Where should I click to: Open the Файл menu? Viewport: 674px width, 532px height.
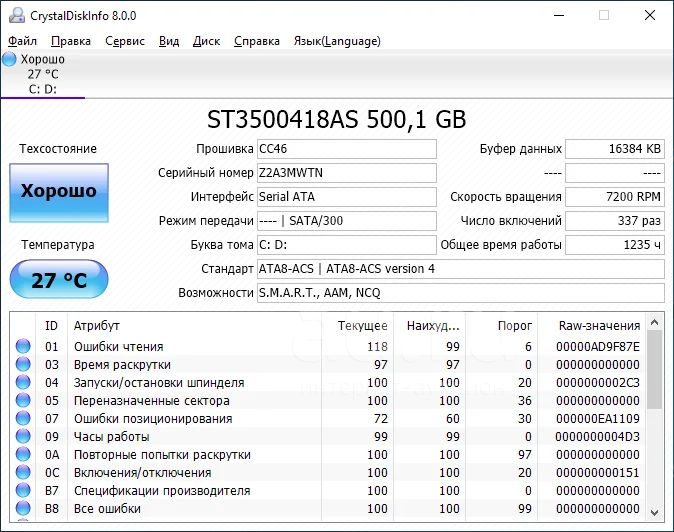point(22,41)
